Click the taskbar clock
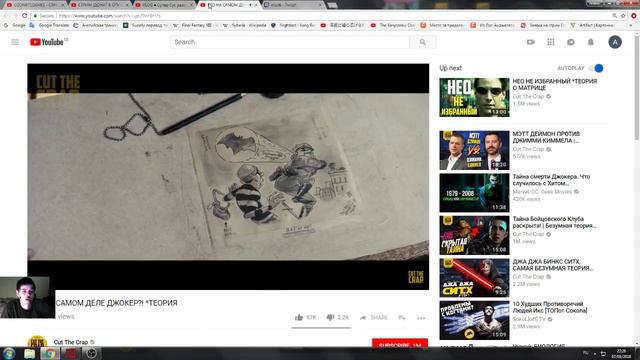This screenshot has width=640, height=360. point(621,353)
